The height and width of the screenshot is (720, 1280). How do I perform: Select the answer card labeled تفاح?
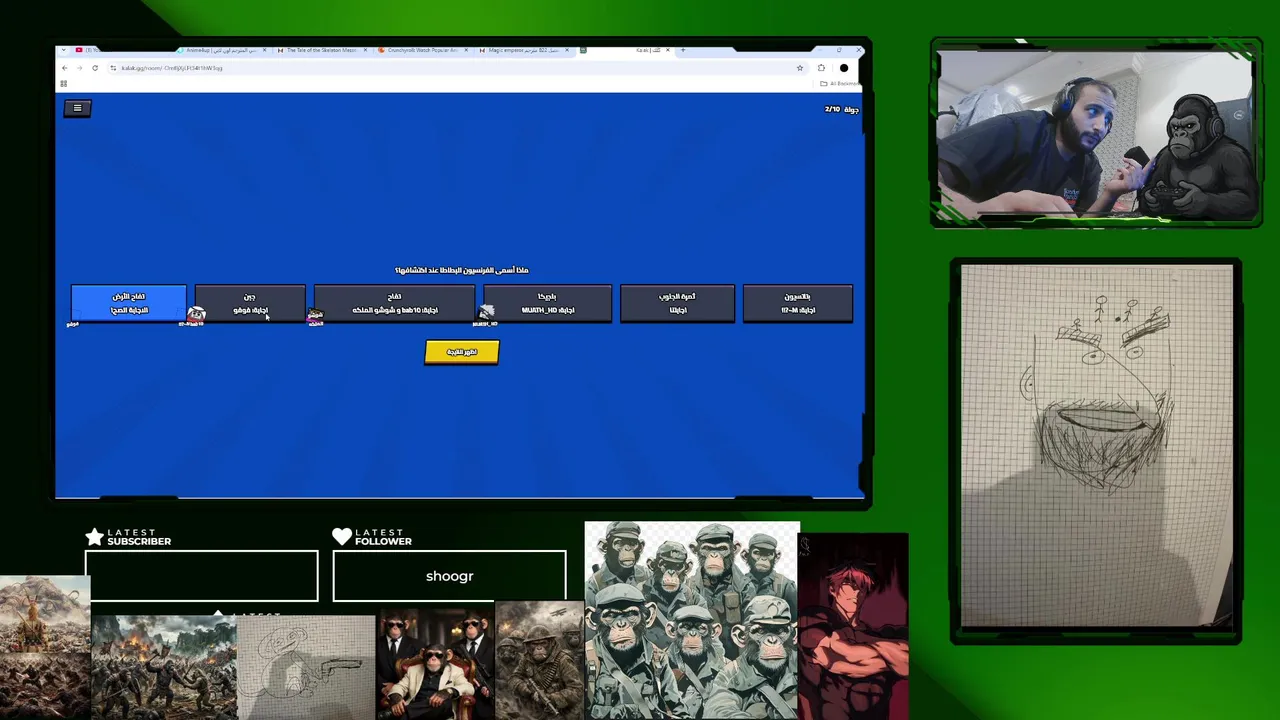pos(394,303)
